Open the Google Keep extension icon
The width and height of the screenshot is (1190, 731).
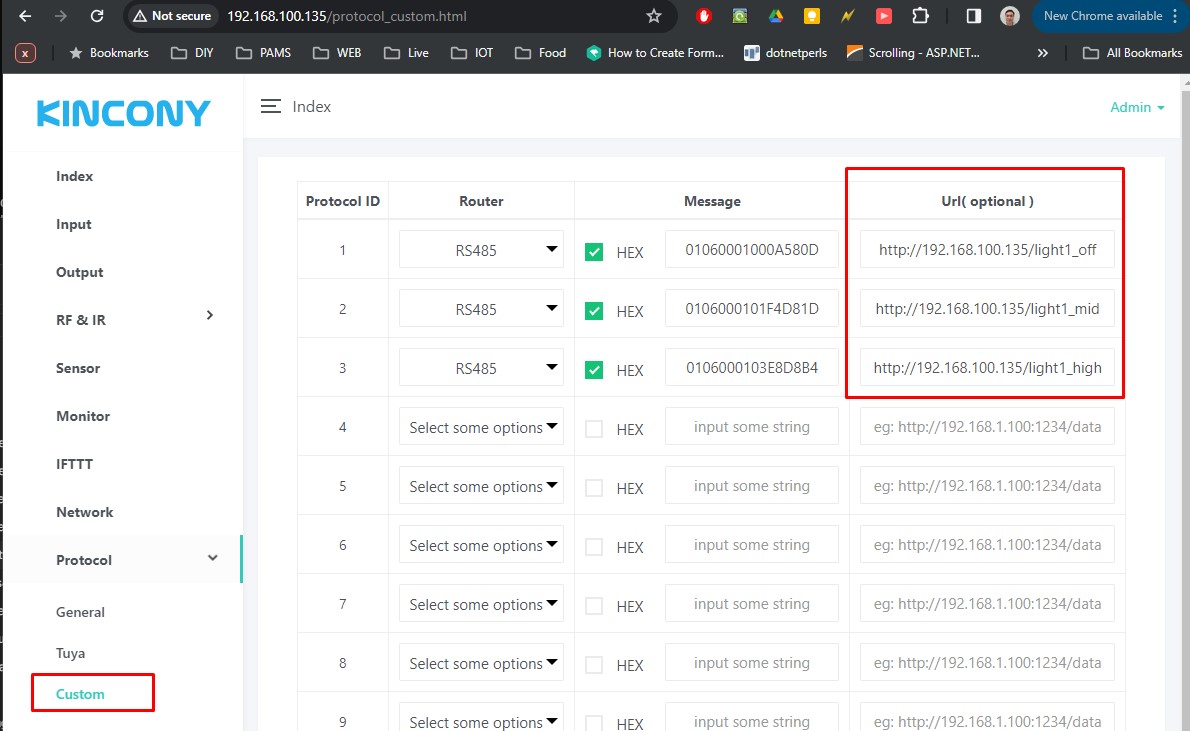pos(812,16)
